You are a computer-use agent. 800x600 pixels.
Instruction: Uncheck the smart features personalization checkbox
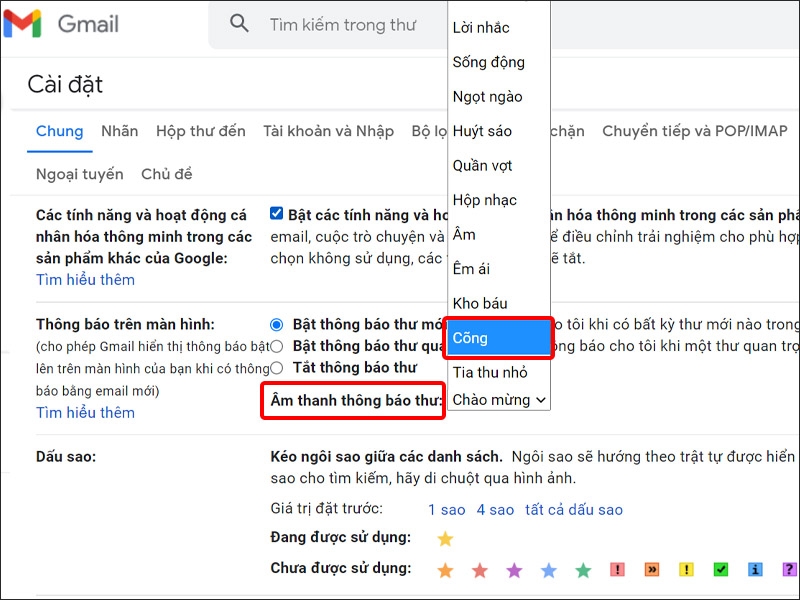click(276, 212)
